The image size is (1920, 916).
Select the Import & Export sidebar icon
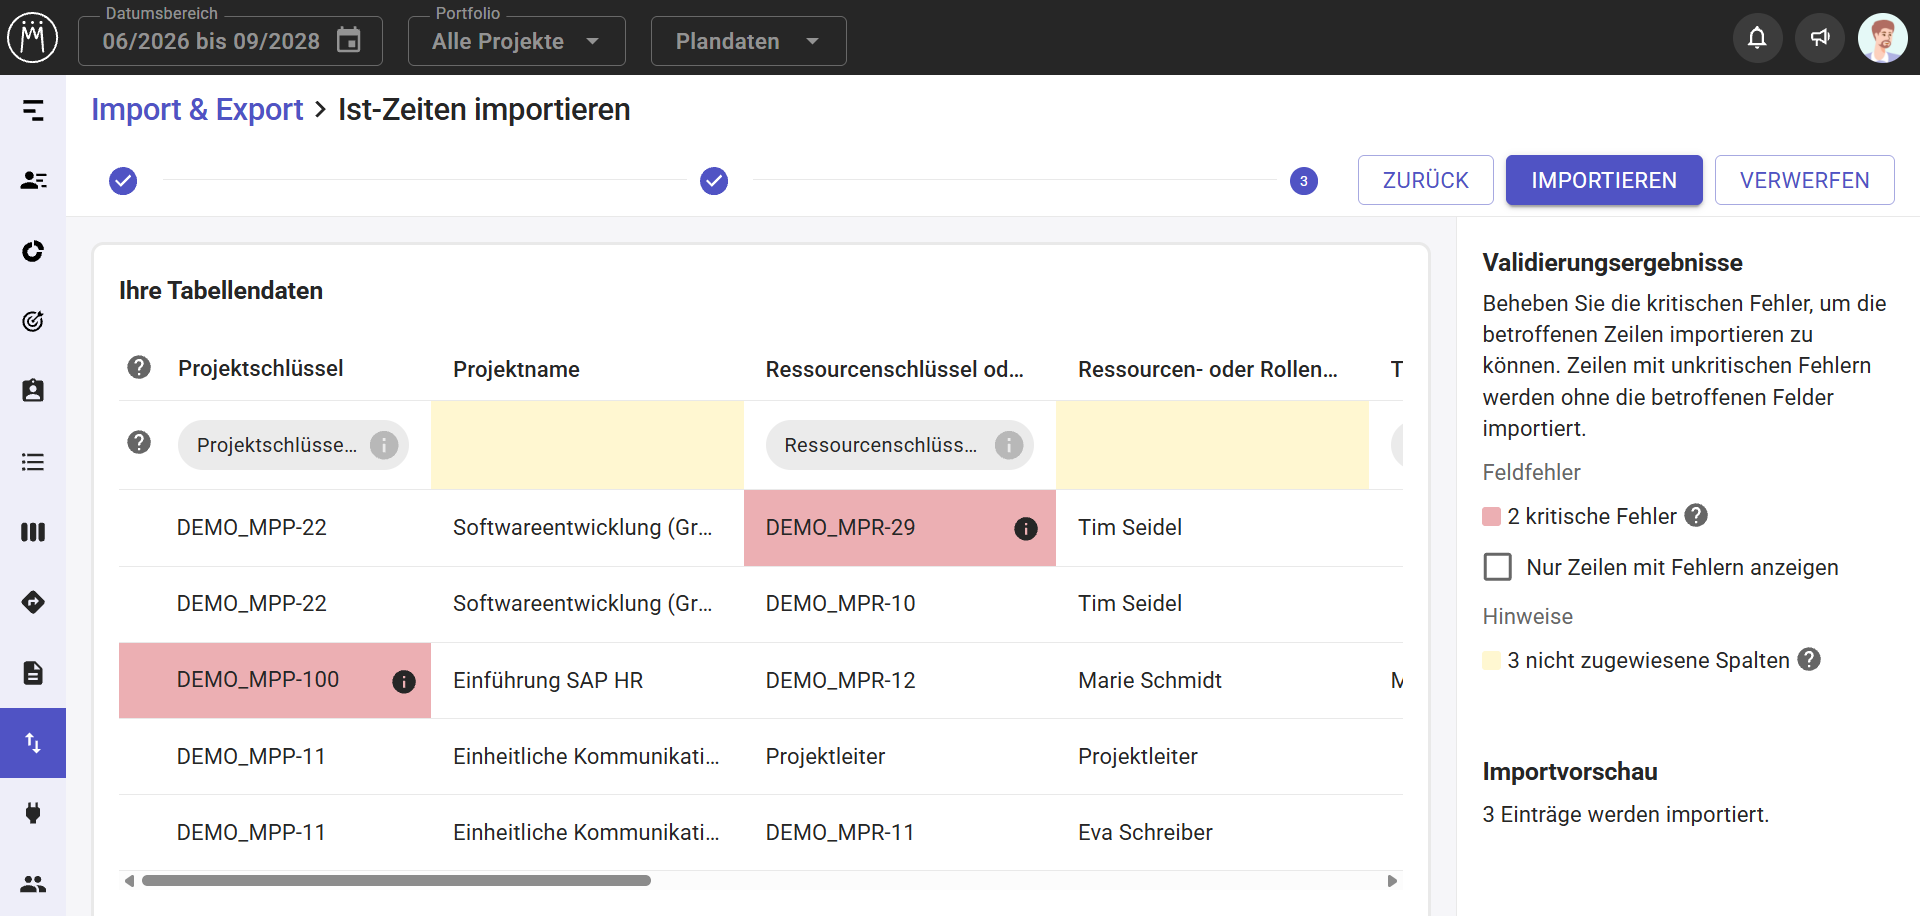point(33,743)
